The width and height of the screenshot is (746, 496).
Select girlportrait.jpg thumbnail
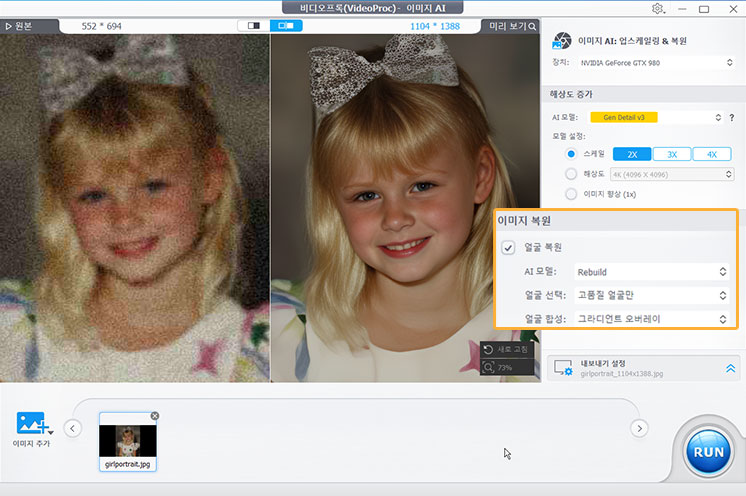[x=128, y=441]
